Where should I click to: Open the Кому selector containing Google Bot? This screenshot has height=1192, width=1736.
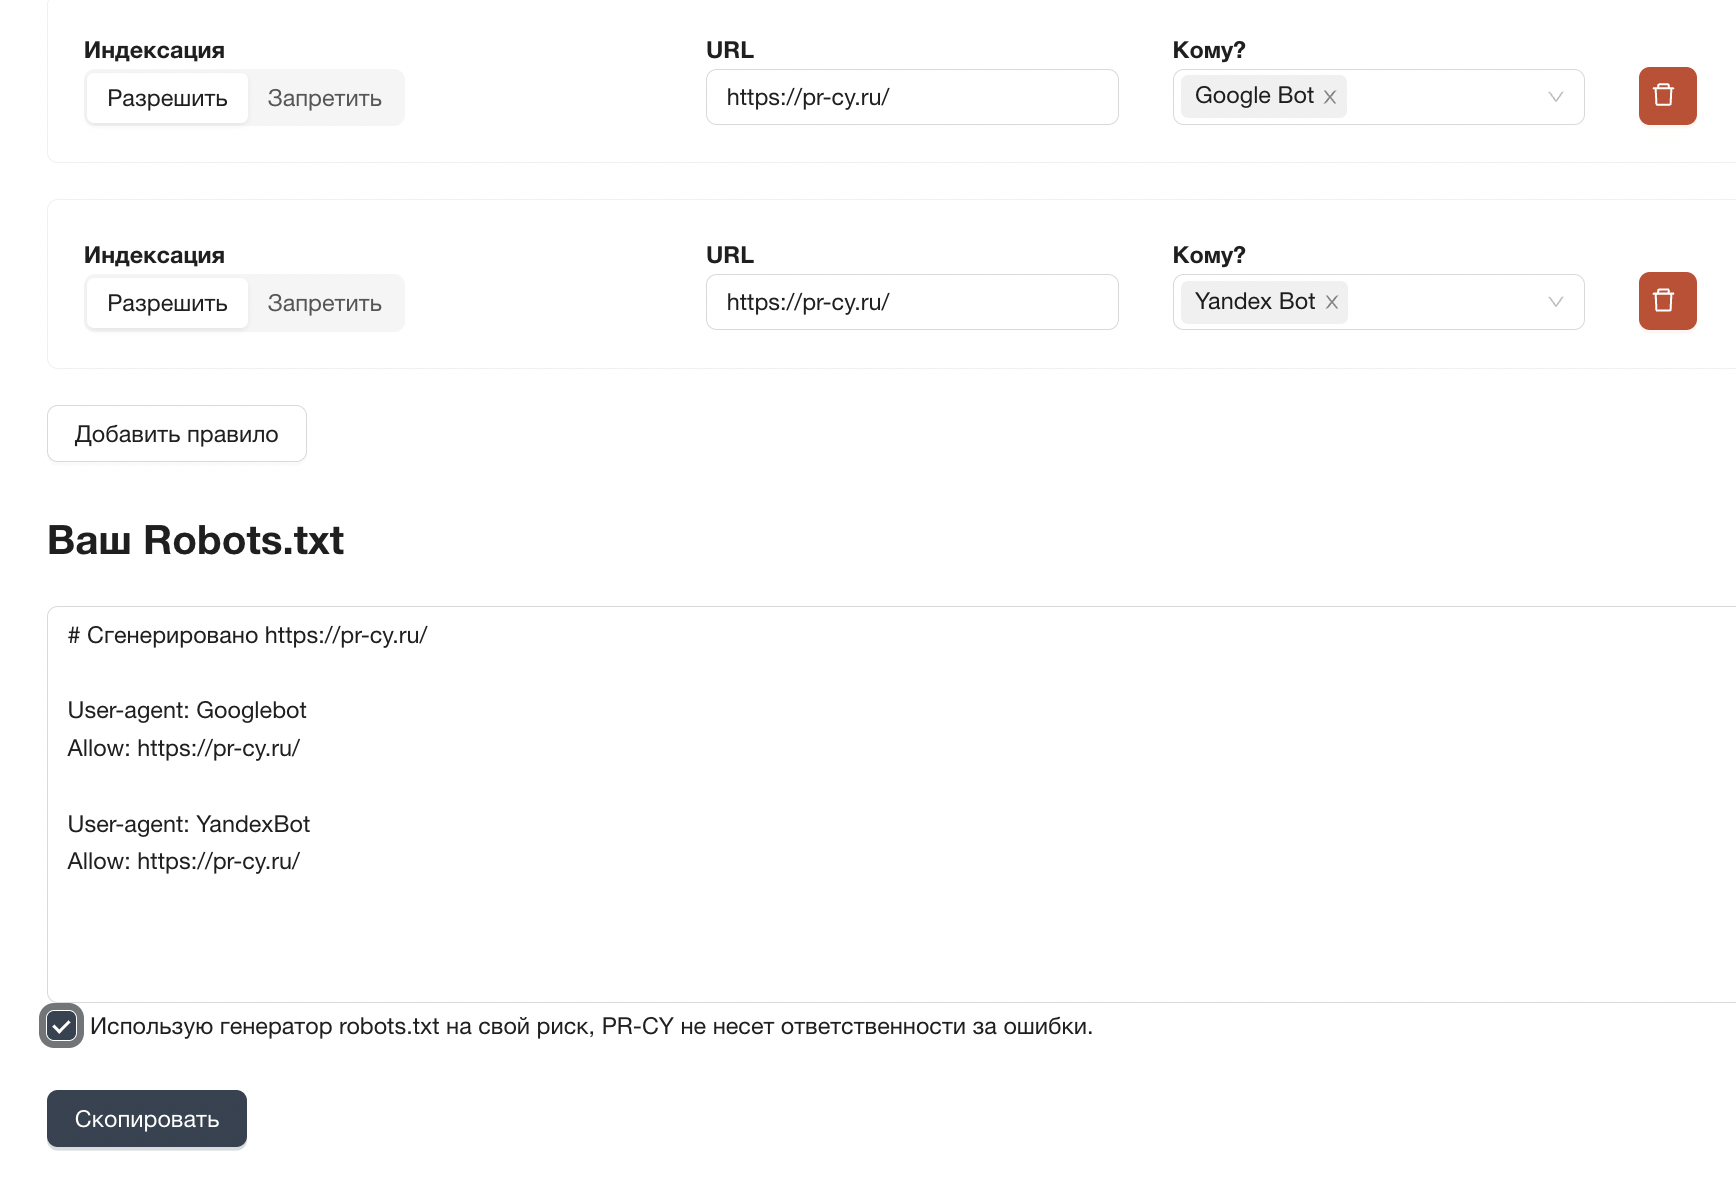[x=1378, y=97]
